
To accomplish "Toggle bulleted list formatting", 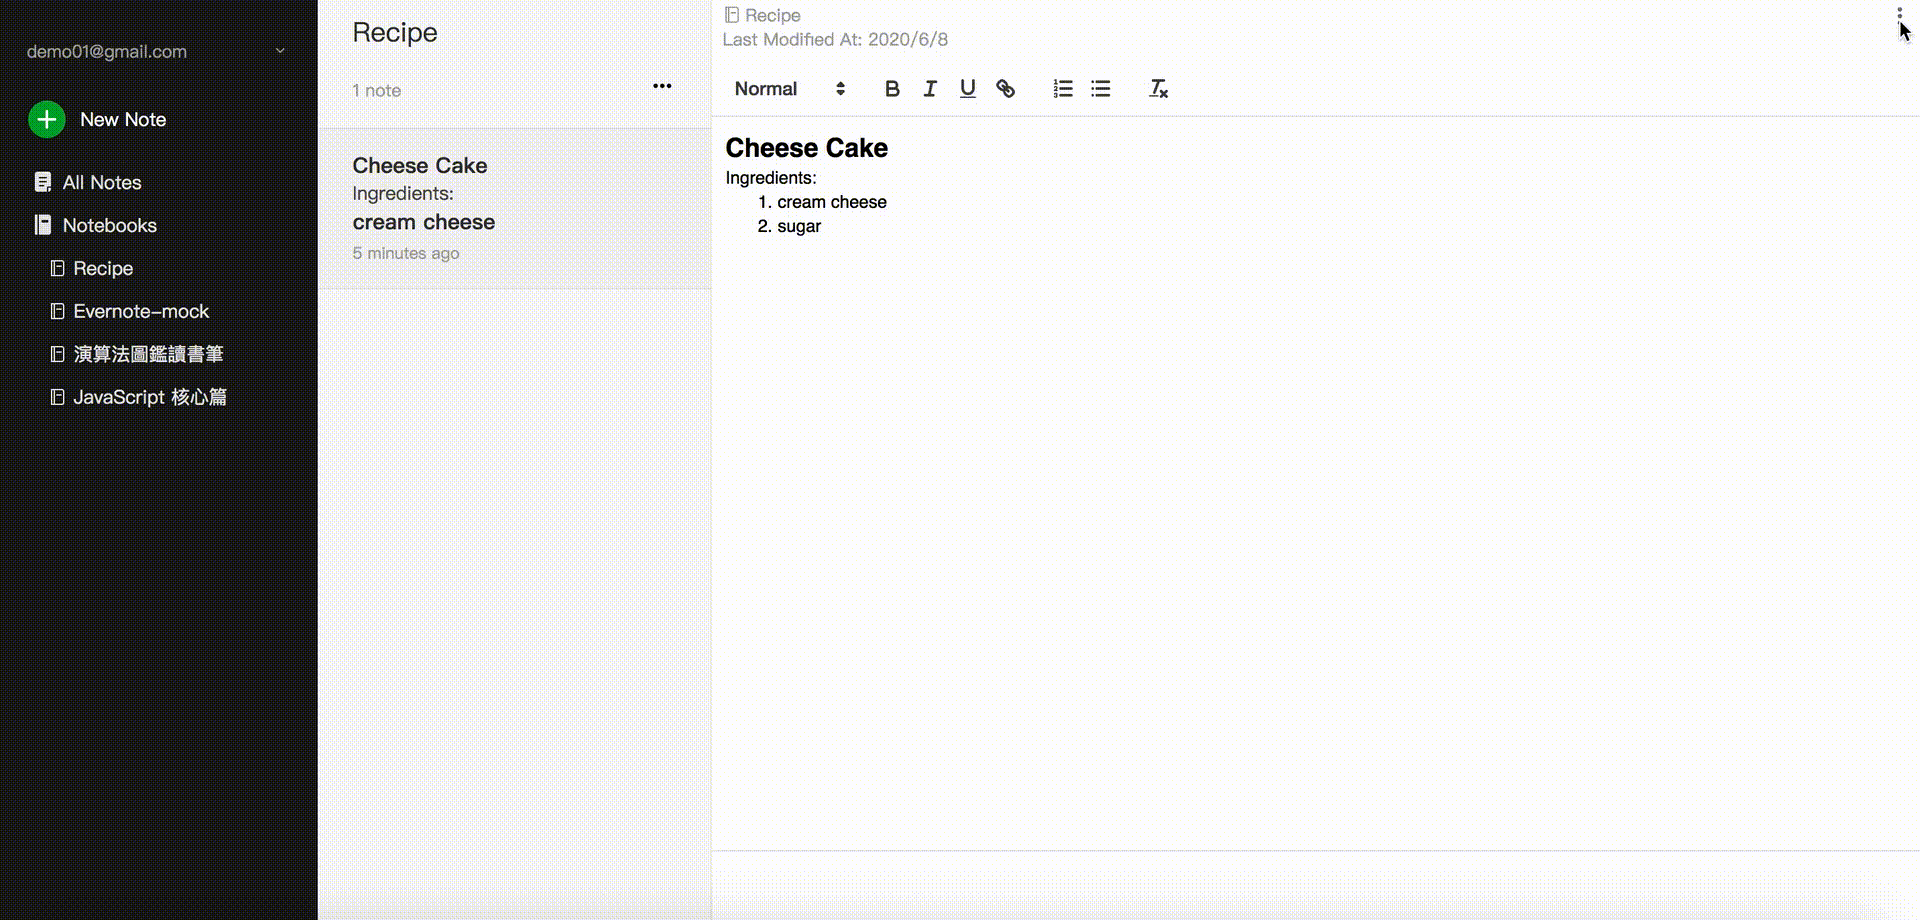I will pyautogui.click(x=1101, y=89).
